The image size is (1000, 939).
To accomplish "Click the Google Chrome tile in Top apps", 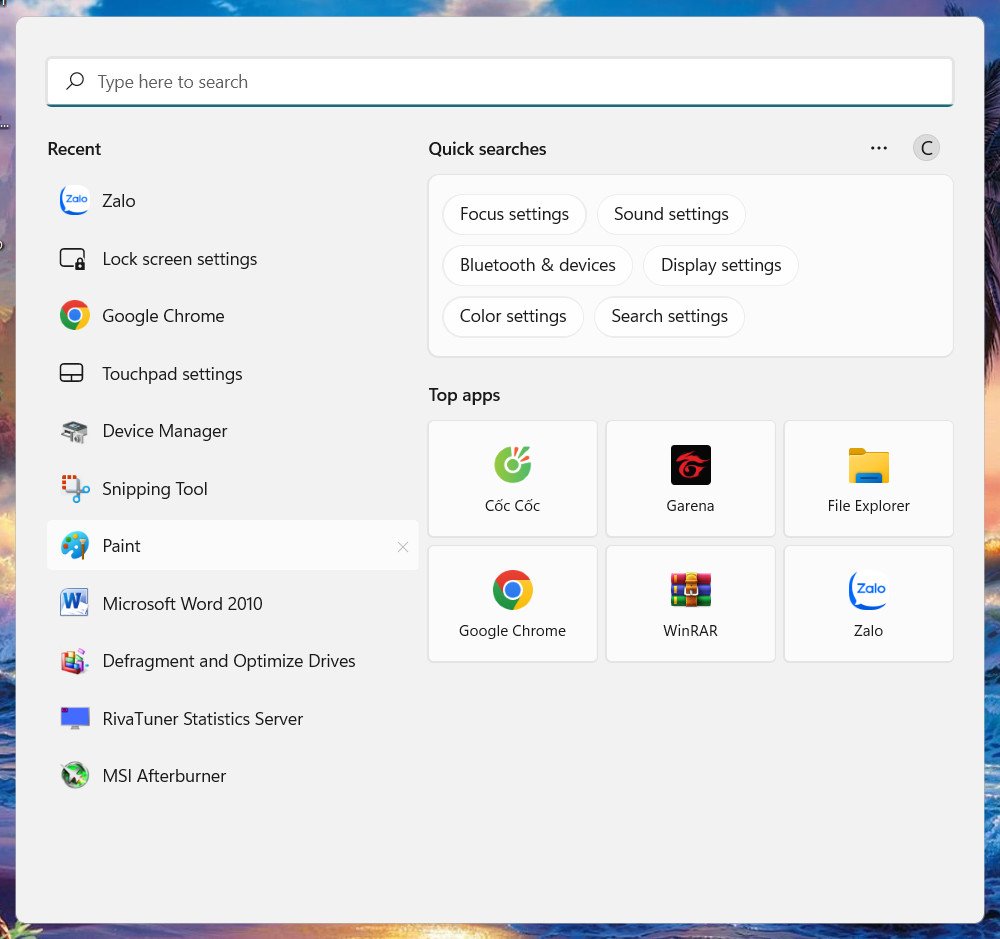I will pyautogui.click(x=512, y=604).
